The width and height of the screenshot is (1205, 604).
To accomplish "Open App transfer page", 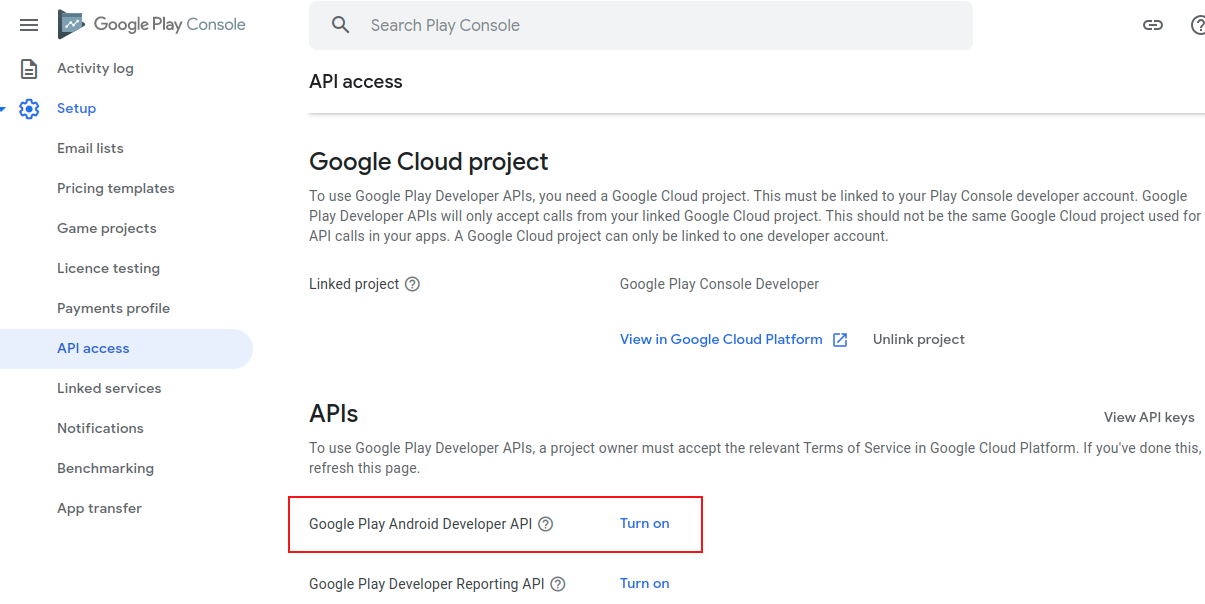I will [x=99, y=508].
